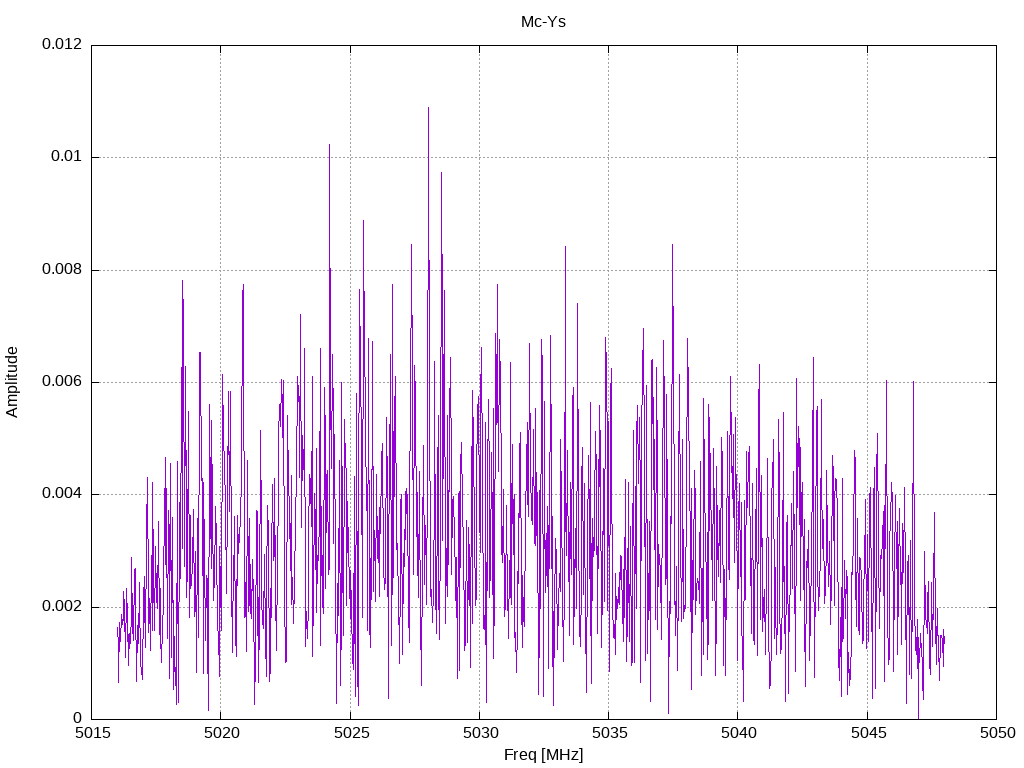The image size is (1024, 768).
Task: Click the 5020 x-axis tick label
Action: click(221, 733)
